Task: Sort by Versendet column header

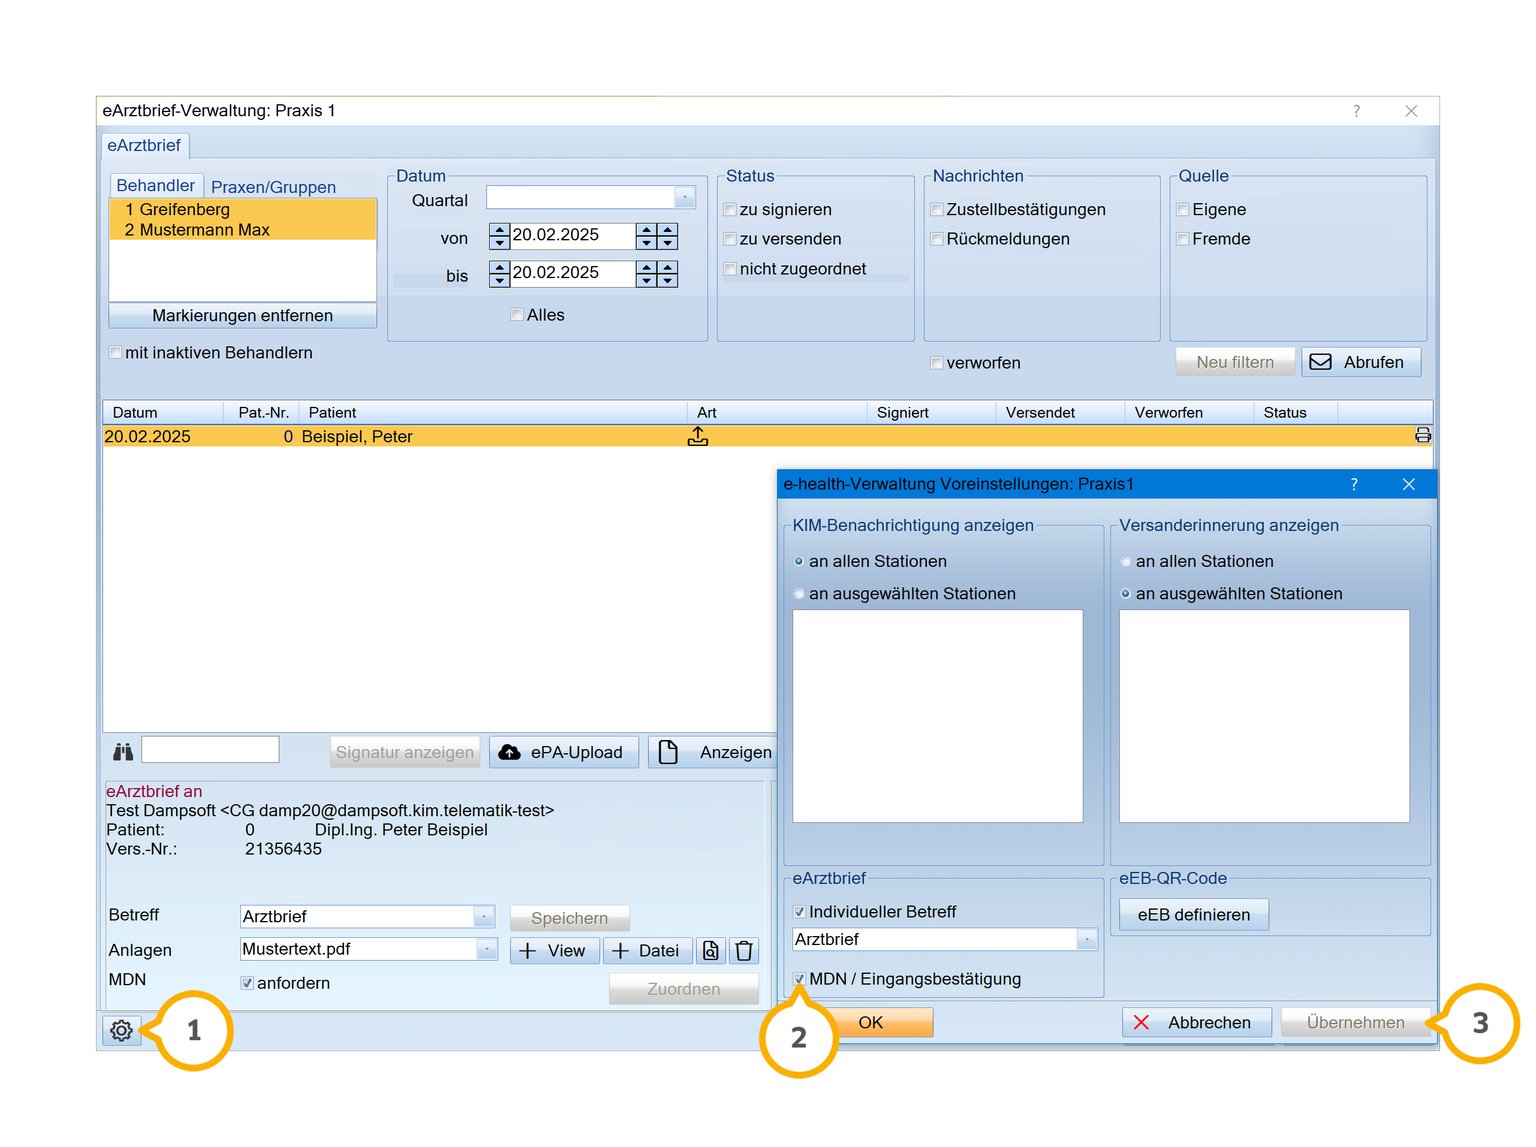Action: click(x=1060, y=412)
